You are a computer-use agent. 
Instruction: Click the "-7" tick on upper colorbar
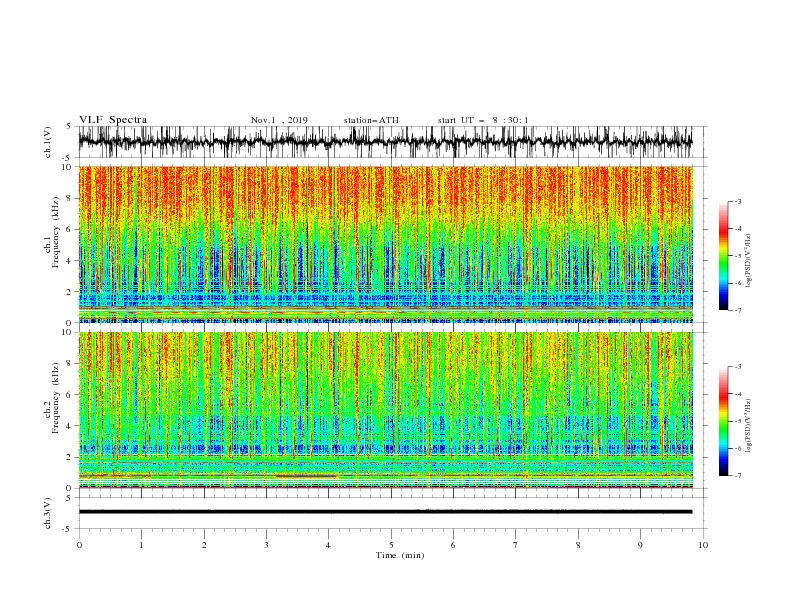pos(737,310)
